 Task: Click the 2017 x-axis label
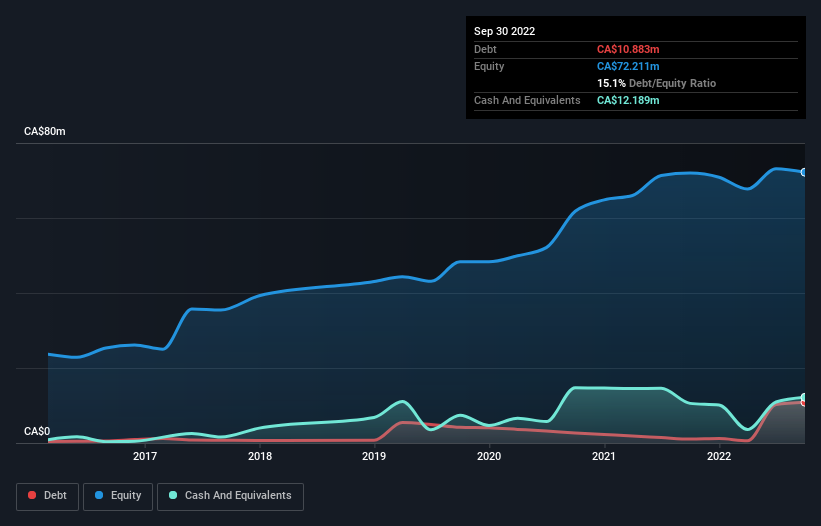point(145,456)
